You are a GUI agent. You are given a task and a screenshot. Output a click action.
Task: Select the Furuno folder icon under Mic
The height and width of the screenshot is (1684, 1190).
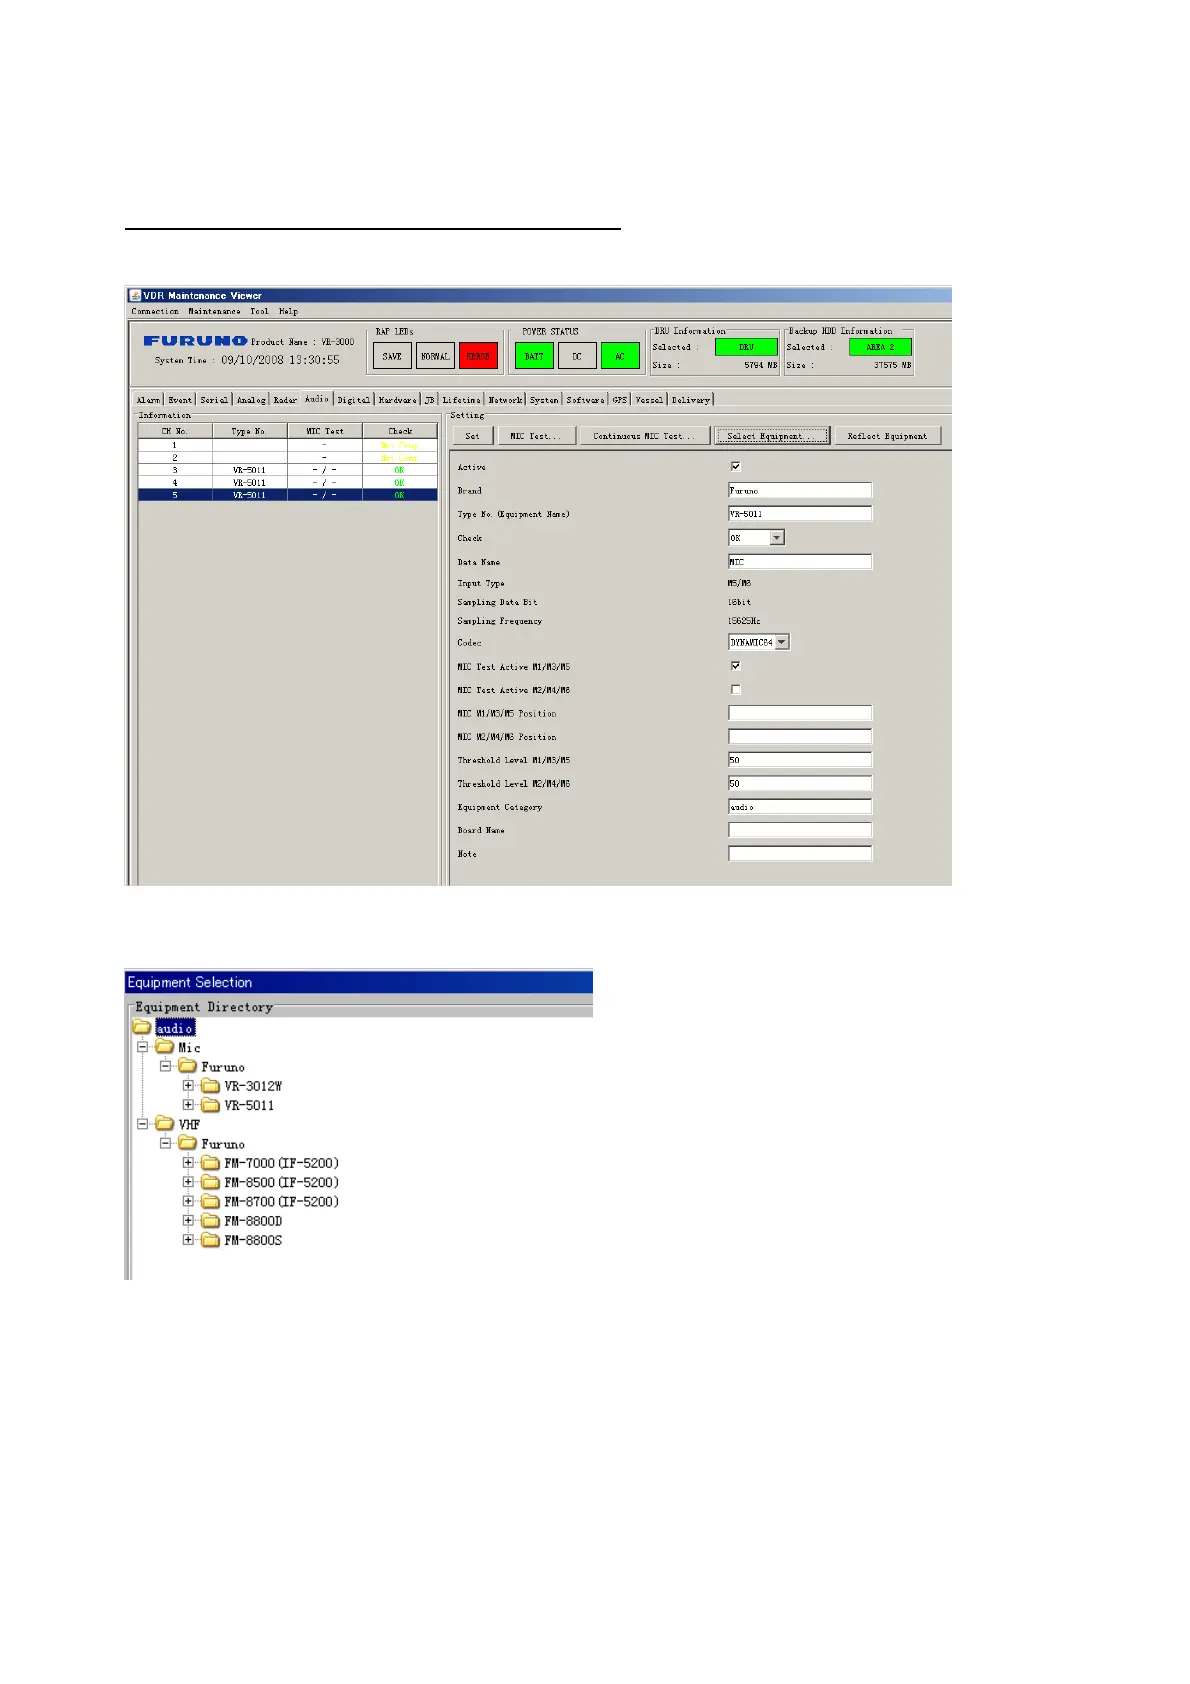[188, 1066]
